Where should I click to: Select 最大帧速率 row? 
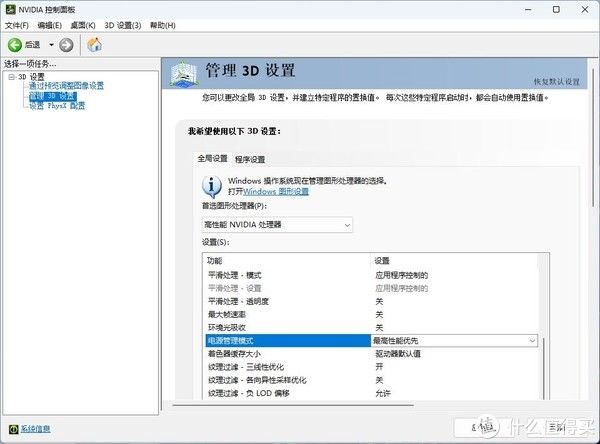tap(371, 314)
